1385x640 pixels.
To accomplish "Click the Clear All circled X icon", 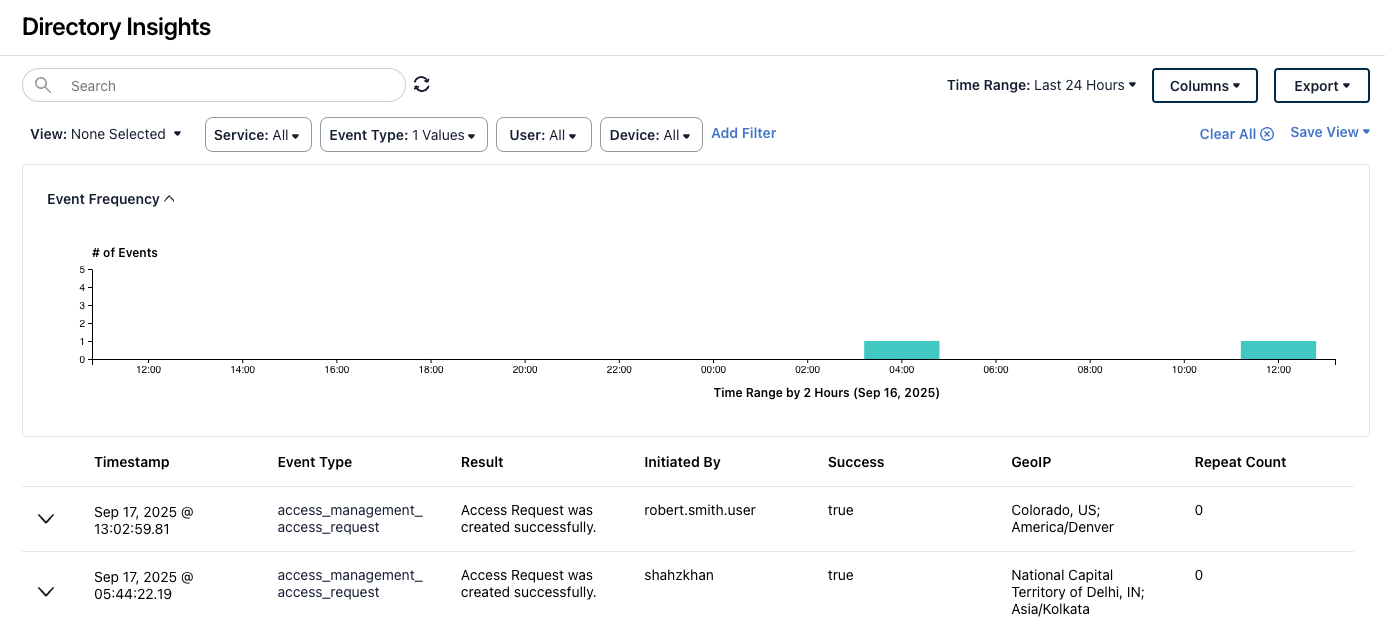I will pos(1267,133).
